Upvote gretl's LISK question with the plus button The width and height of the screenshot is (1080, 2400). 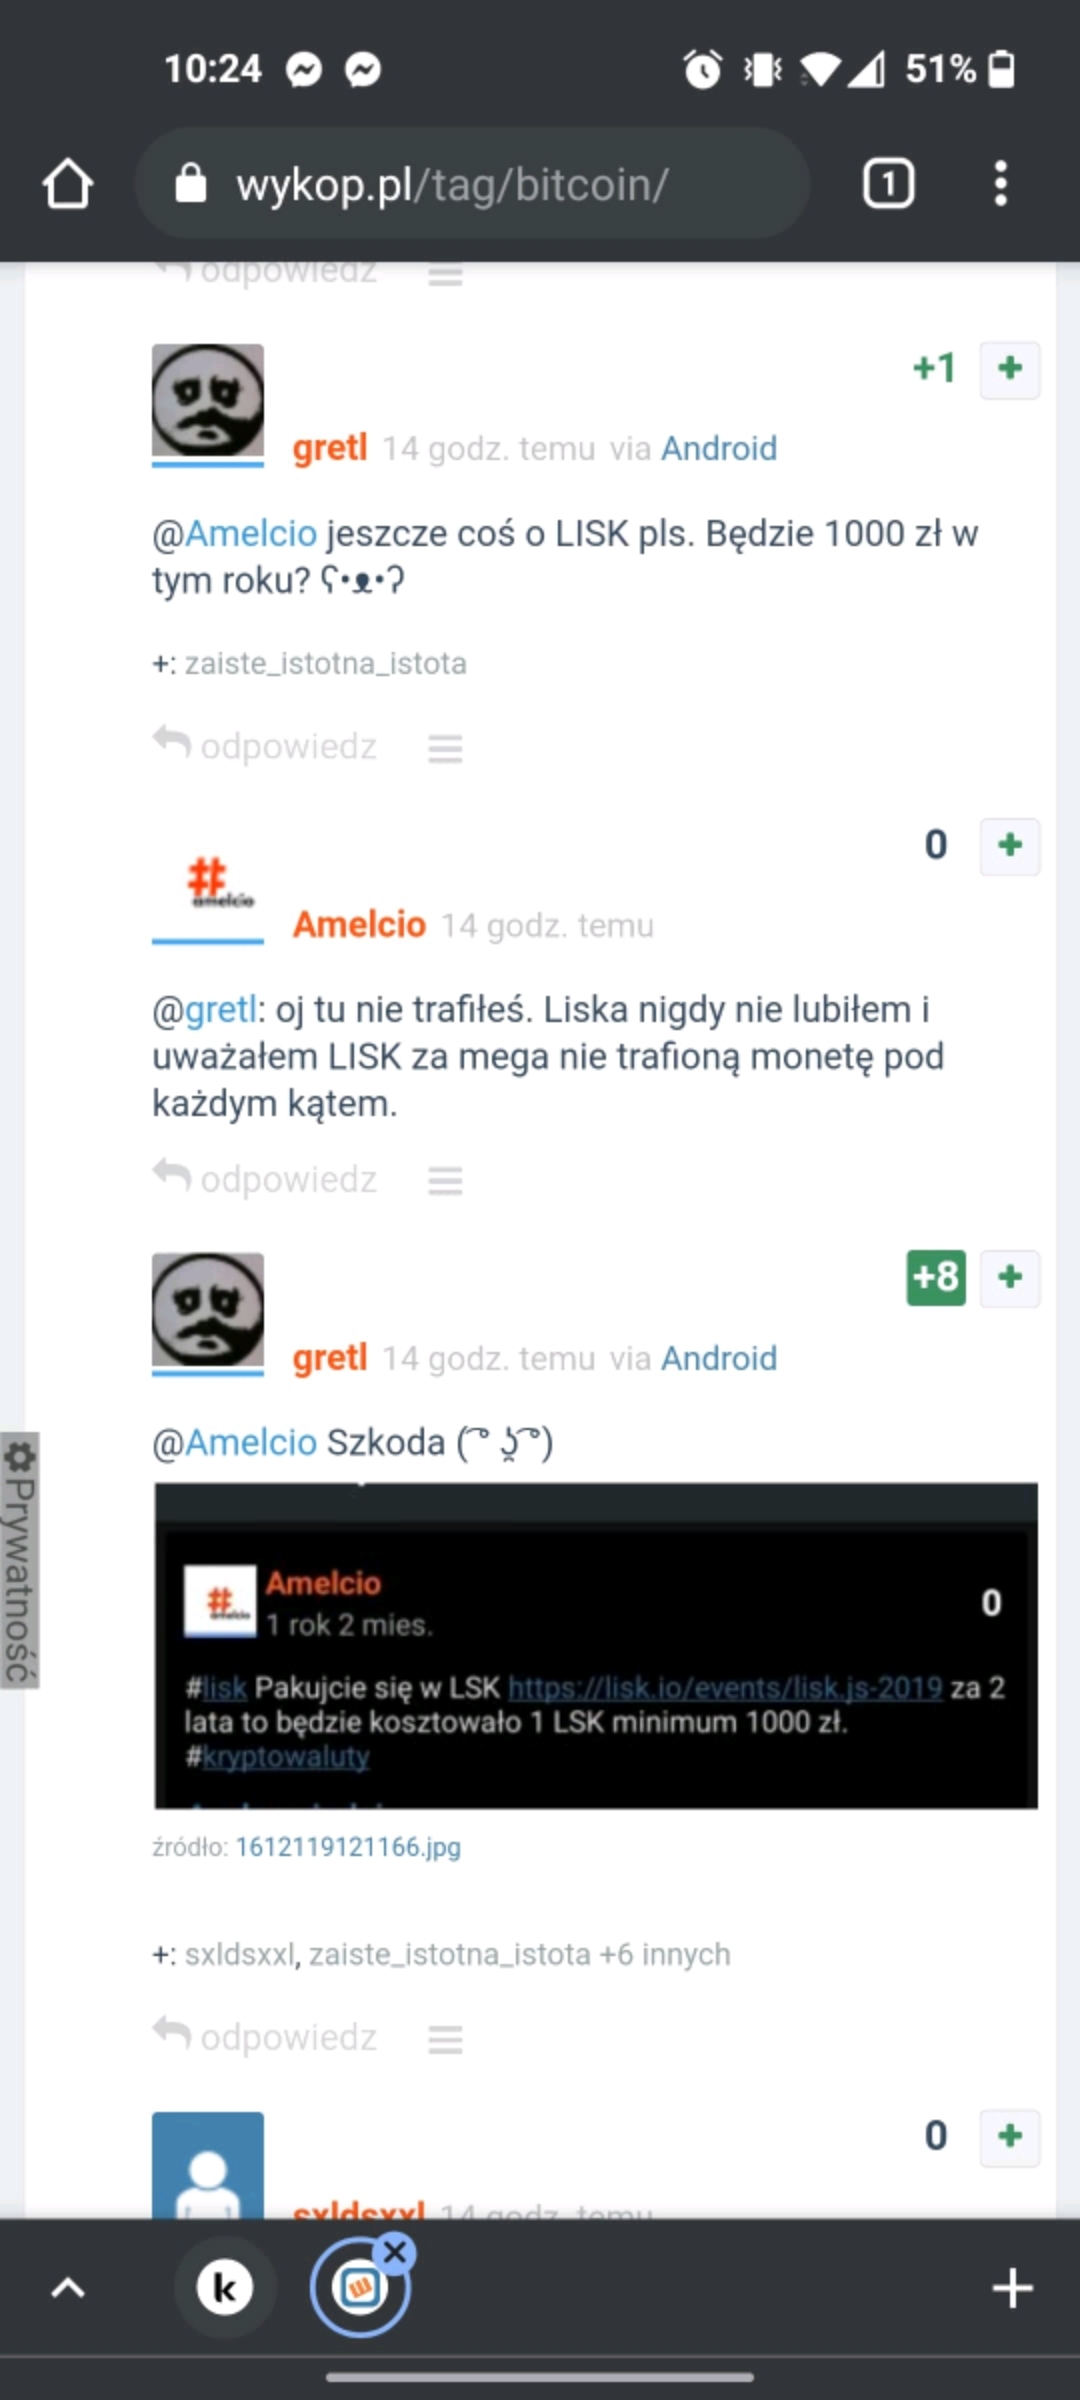click(x=1010, y=369)
